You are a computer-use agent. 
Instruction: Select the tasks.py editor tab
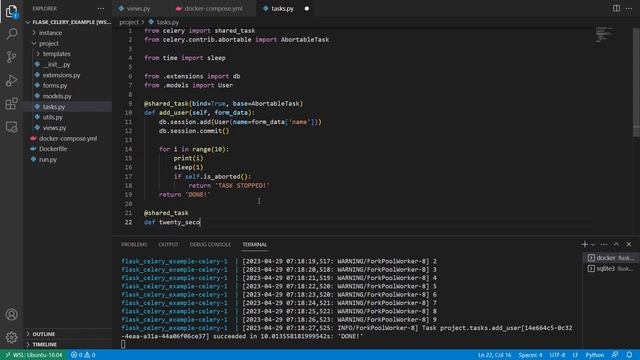click(x=282, y=9)
